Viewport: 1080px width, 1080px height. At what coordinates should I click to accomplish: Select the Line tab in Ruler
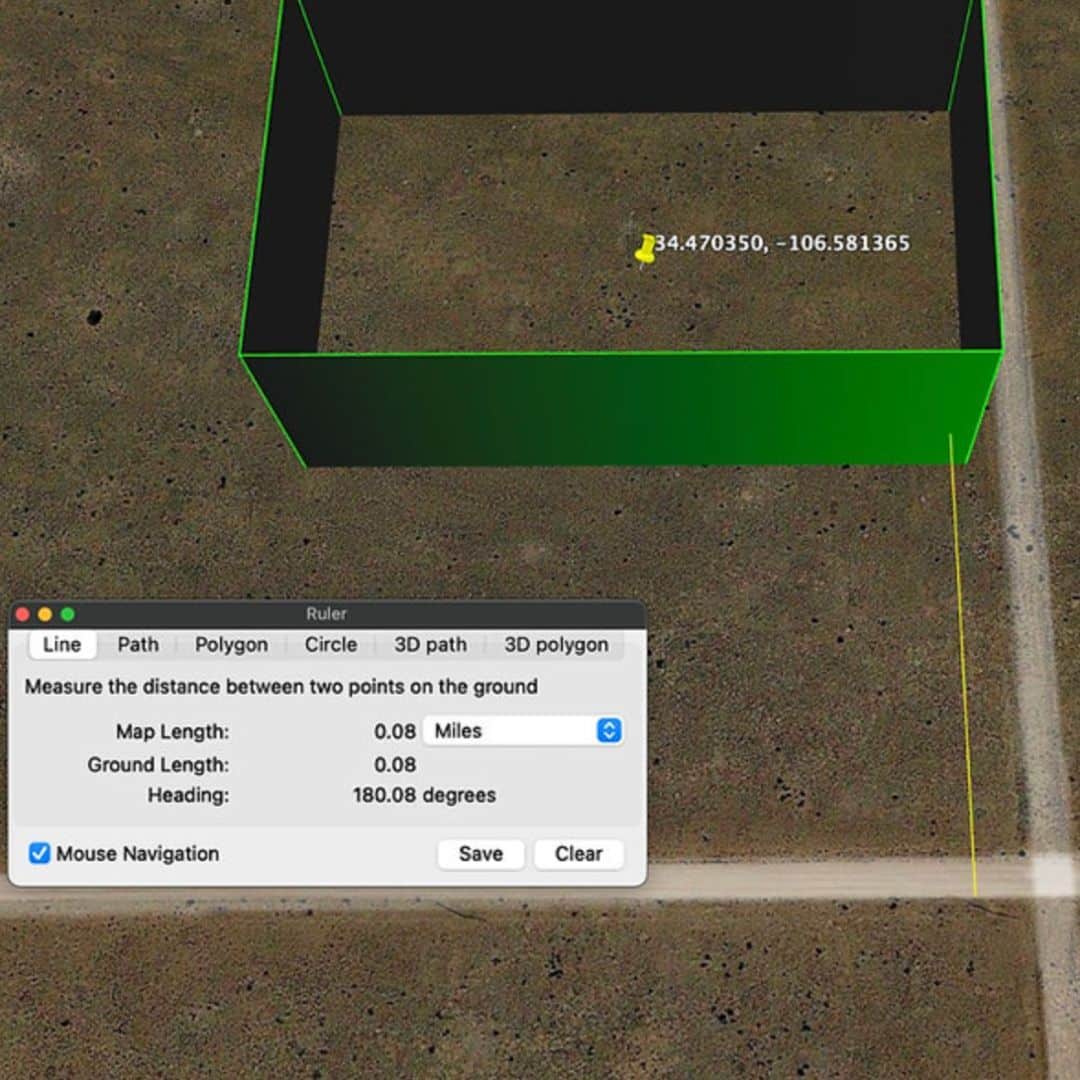click(62, 645)
